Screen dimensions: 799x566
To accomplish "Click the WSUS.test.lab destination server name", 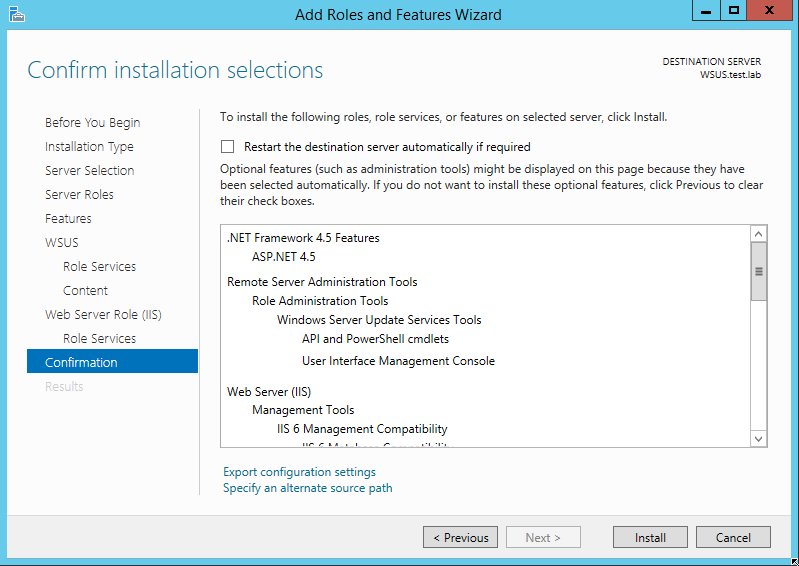I will click(x=730, y=75).
